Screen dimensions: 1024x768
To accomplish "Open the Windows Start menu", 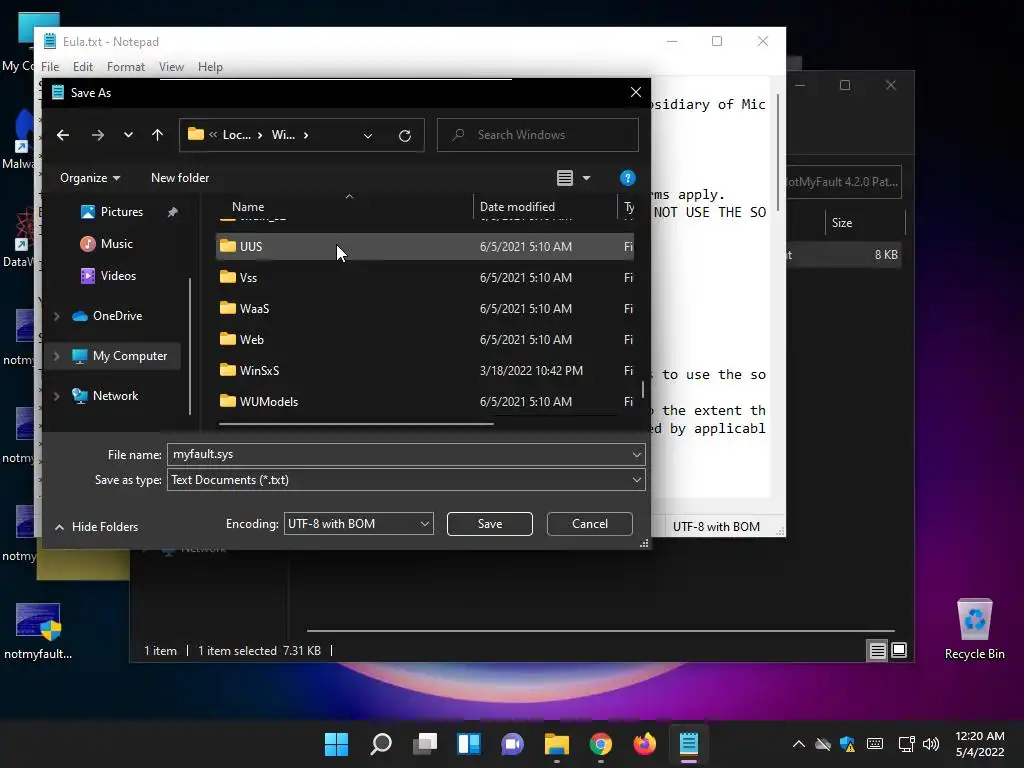I will tap(337, 744).
